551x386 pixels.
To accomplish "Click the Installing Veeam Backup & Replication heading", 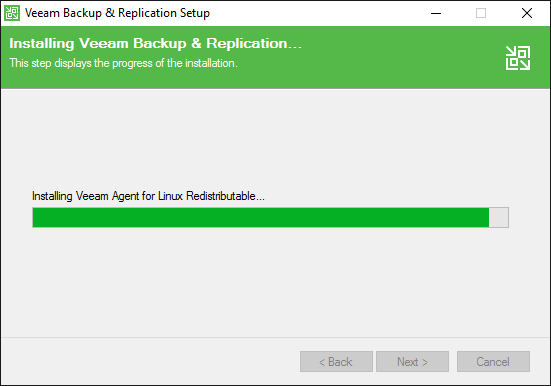I will [x=155, y=44].
